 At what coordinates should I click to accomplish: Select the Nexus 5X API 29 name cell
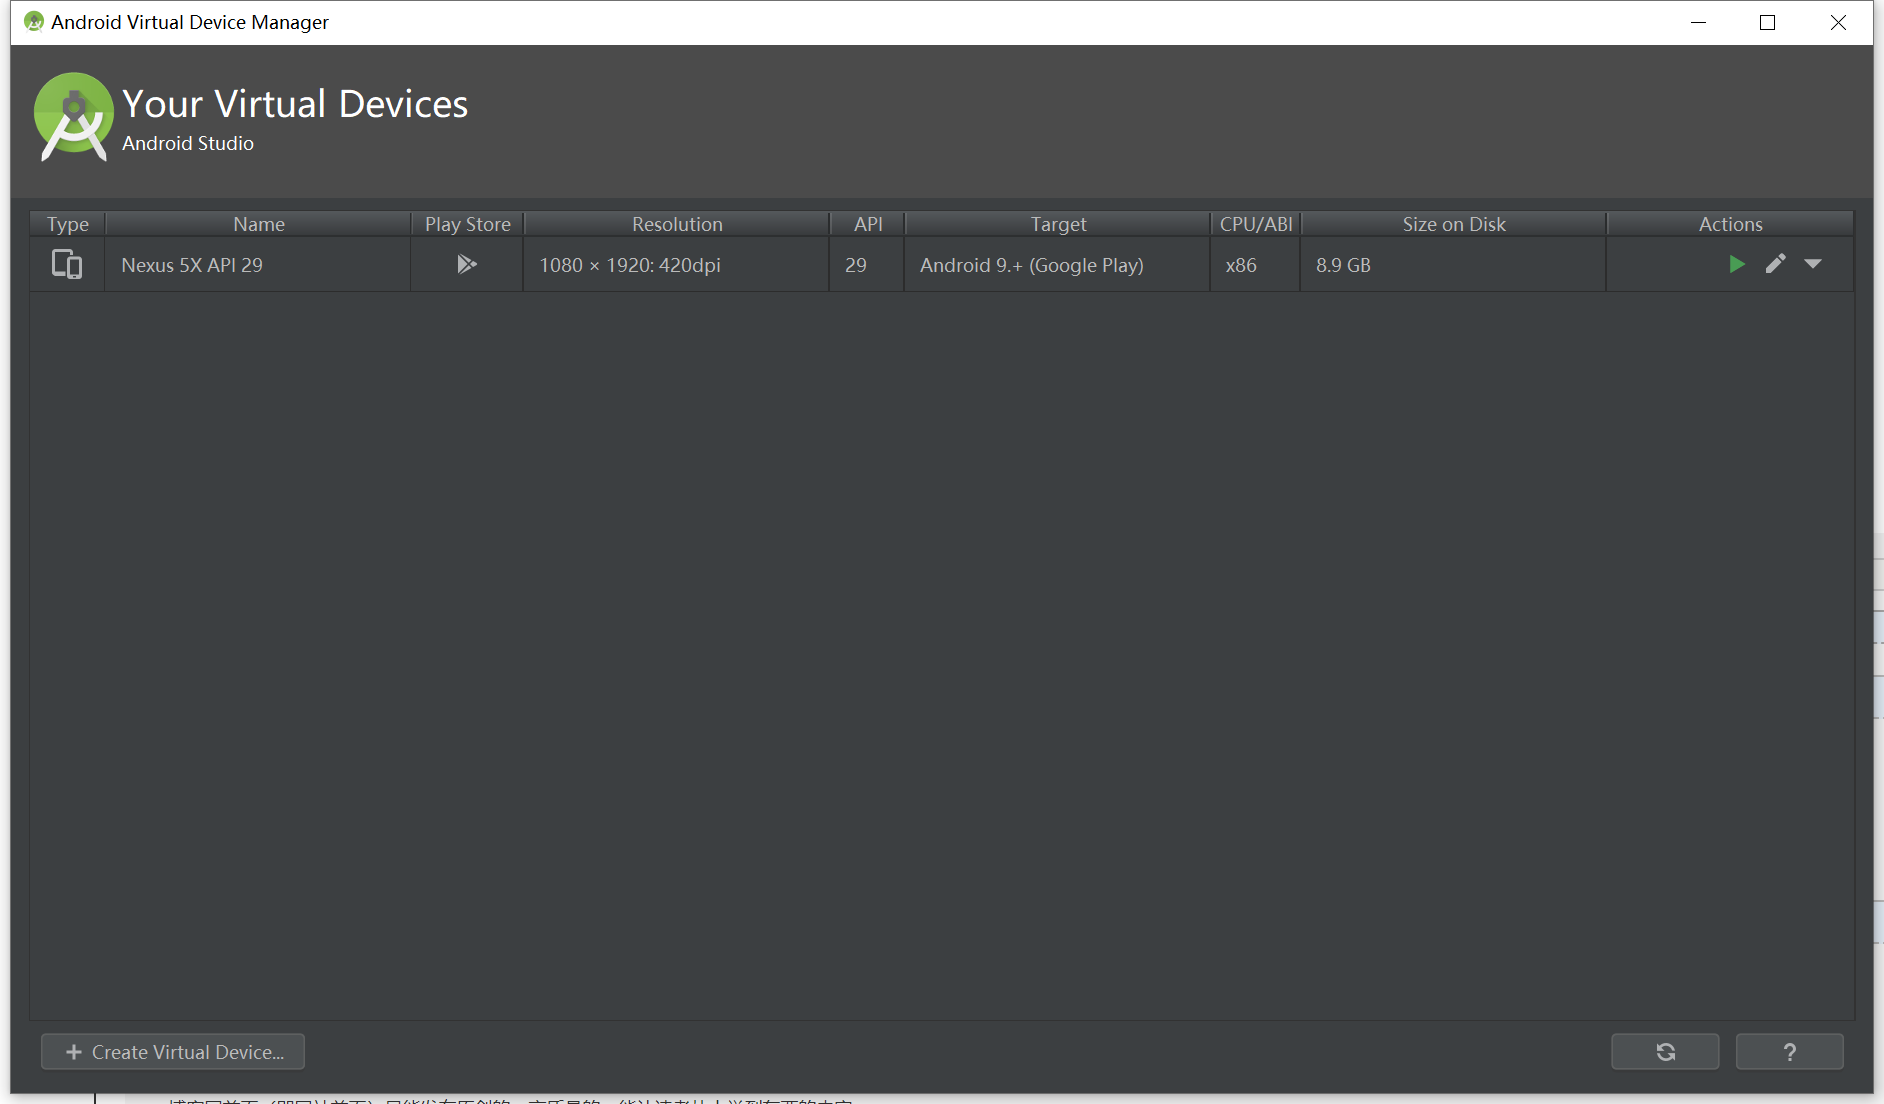[258, 265]
